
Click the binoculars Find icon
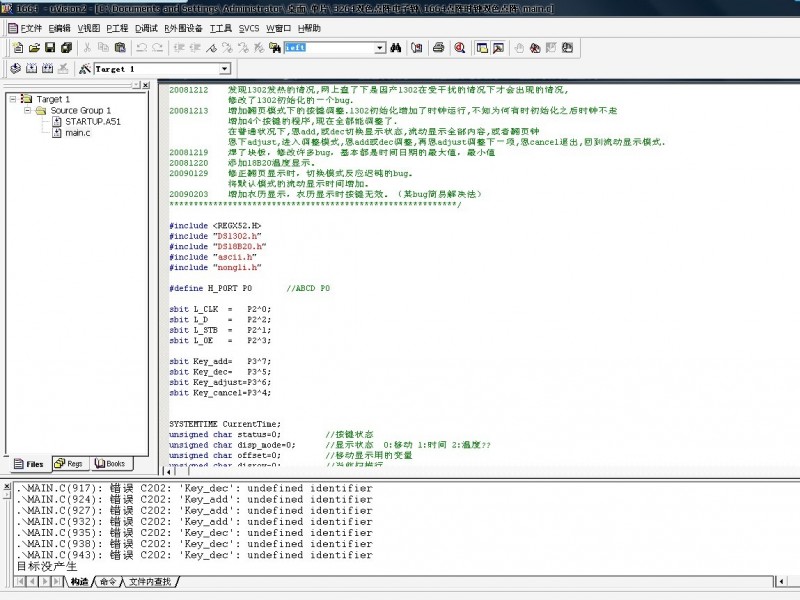[395, 47]
